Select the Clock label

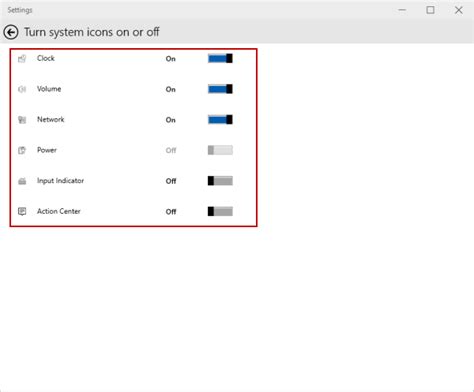coord(46,58)
